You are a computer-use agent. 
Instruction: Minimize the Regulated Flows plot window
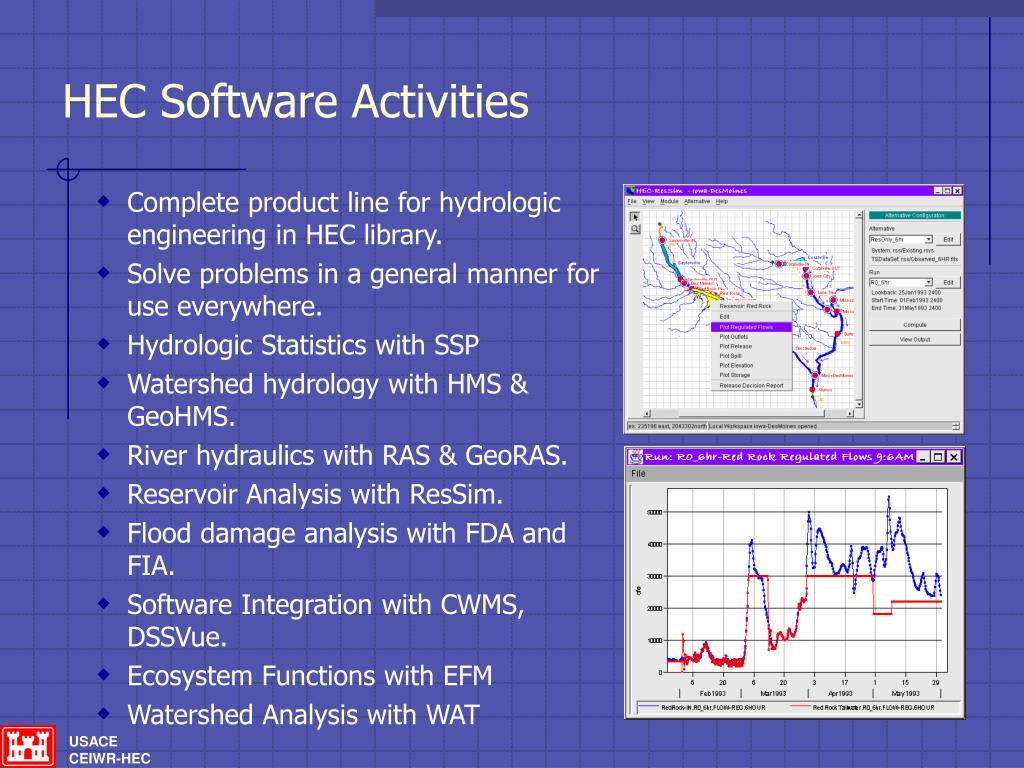(x=922, y=457)
